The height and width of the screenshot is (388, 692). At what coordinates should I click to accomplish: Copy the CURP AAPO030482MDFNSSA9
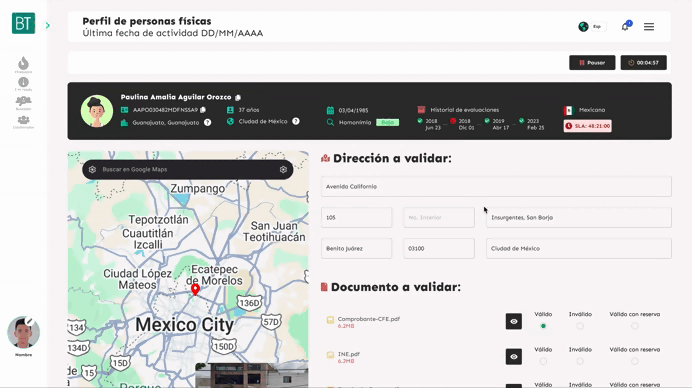point(203,110)
